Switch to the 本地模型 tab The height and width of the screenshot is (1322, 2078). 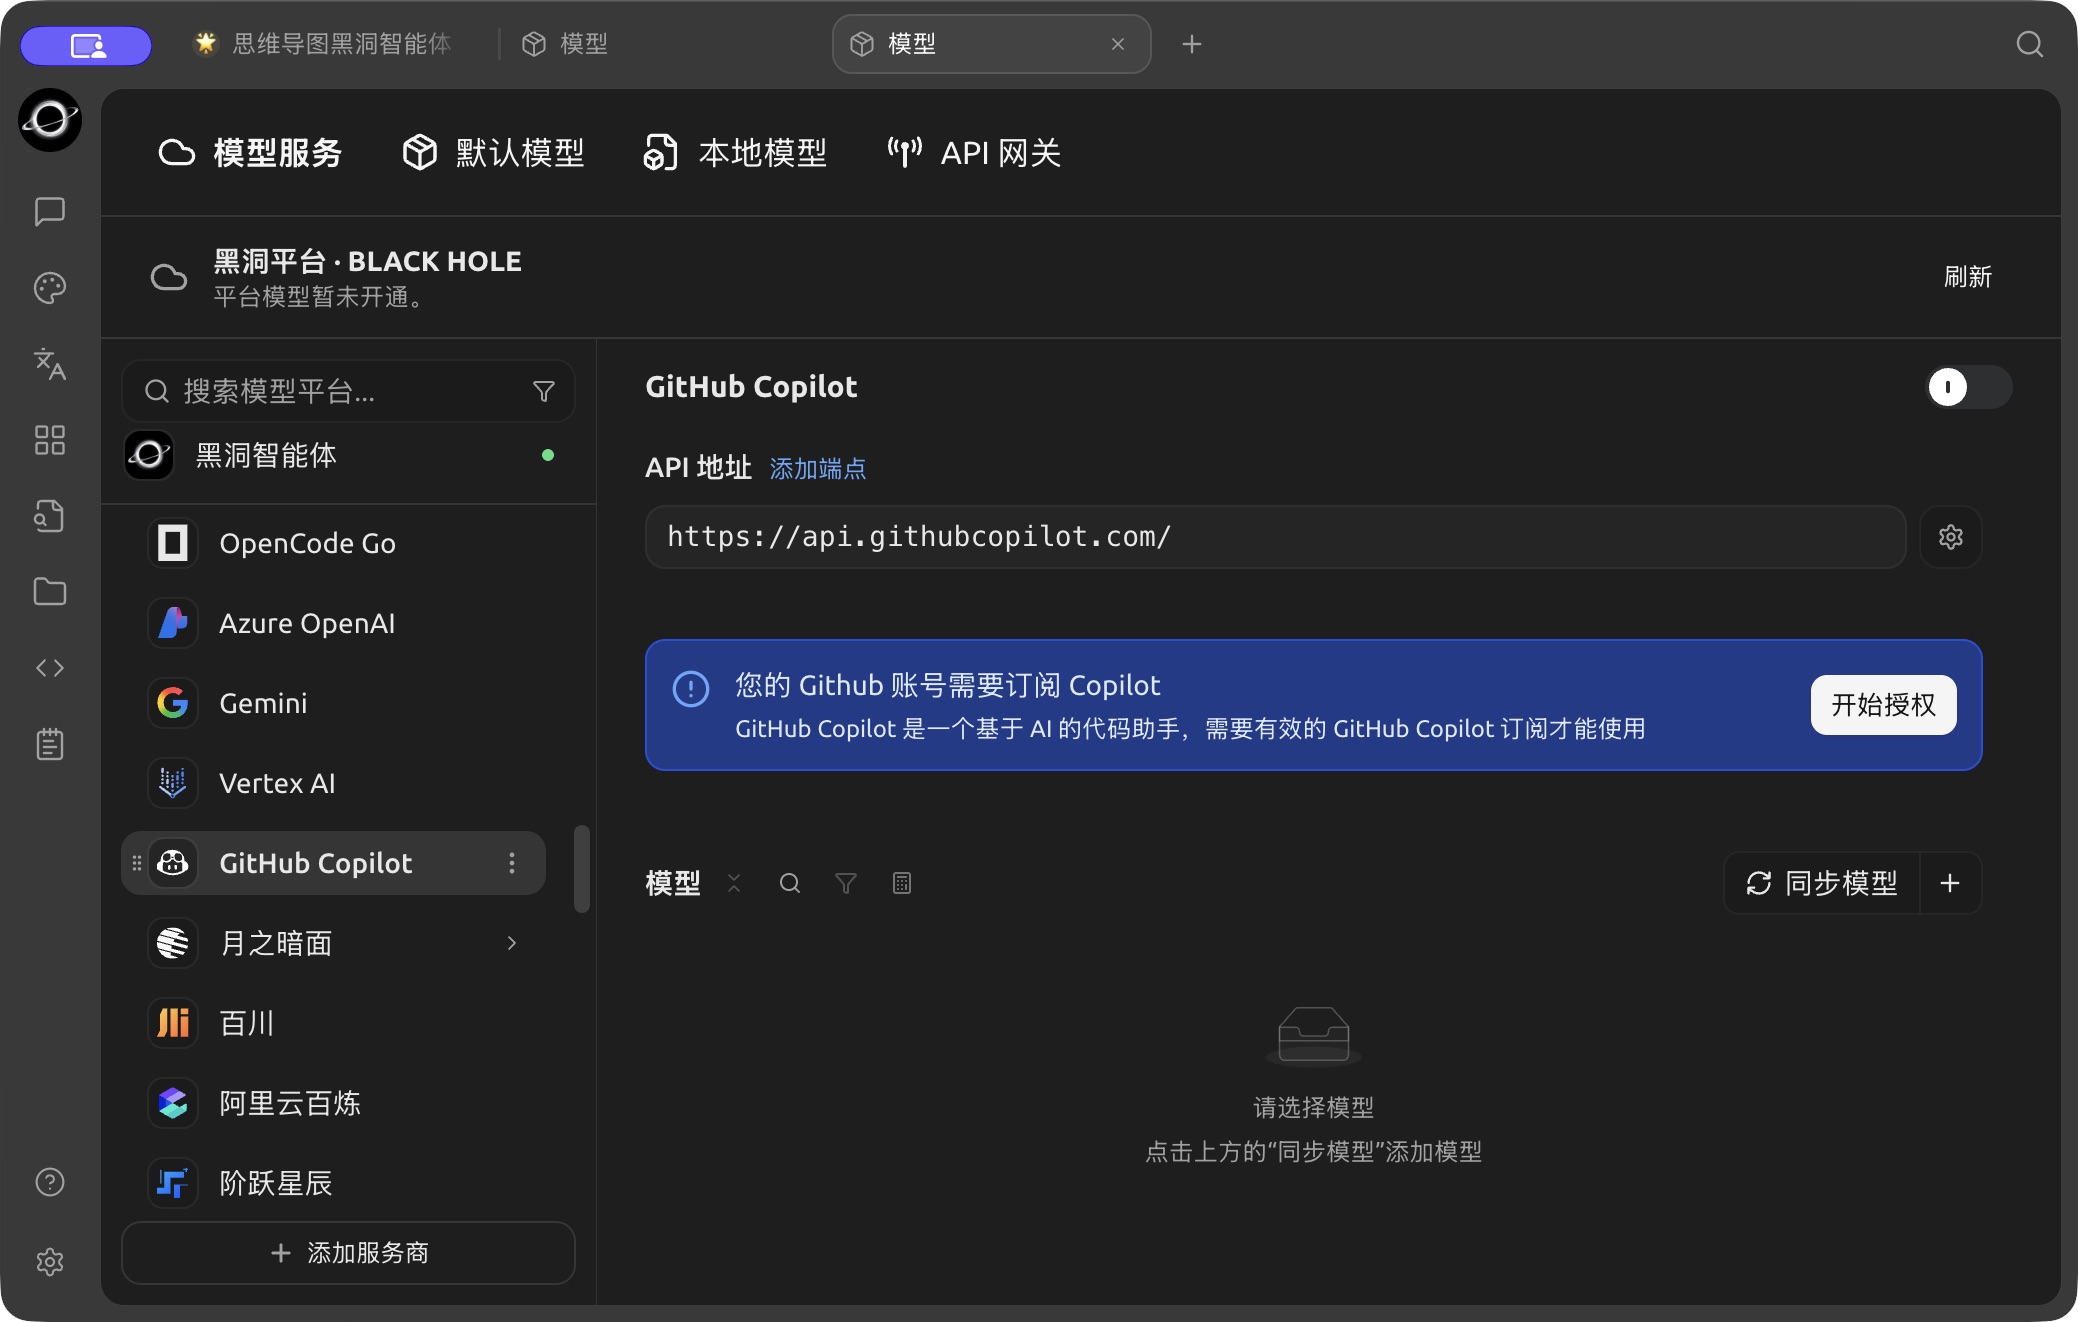click(x=735, y=153)
